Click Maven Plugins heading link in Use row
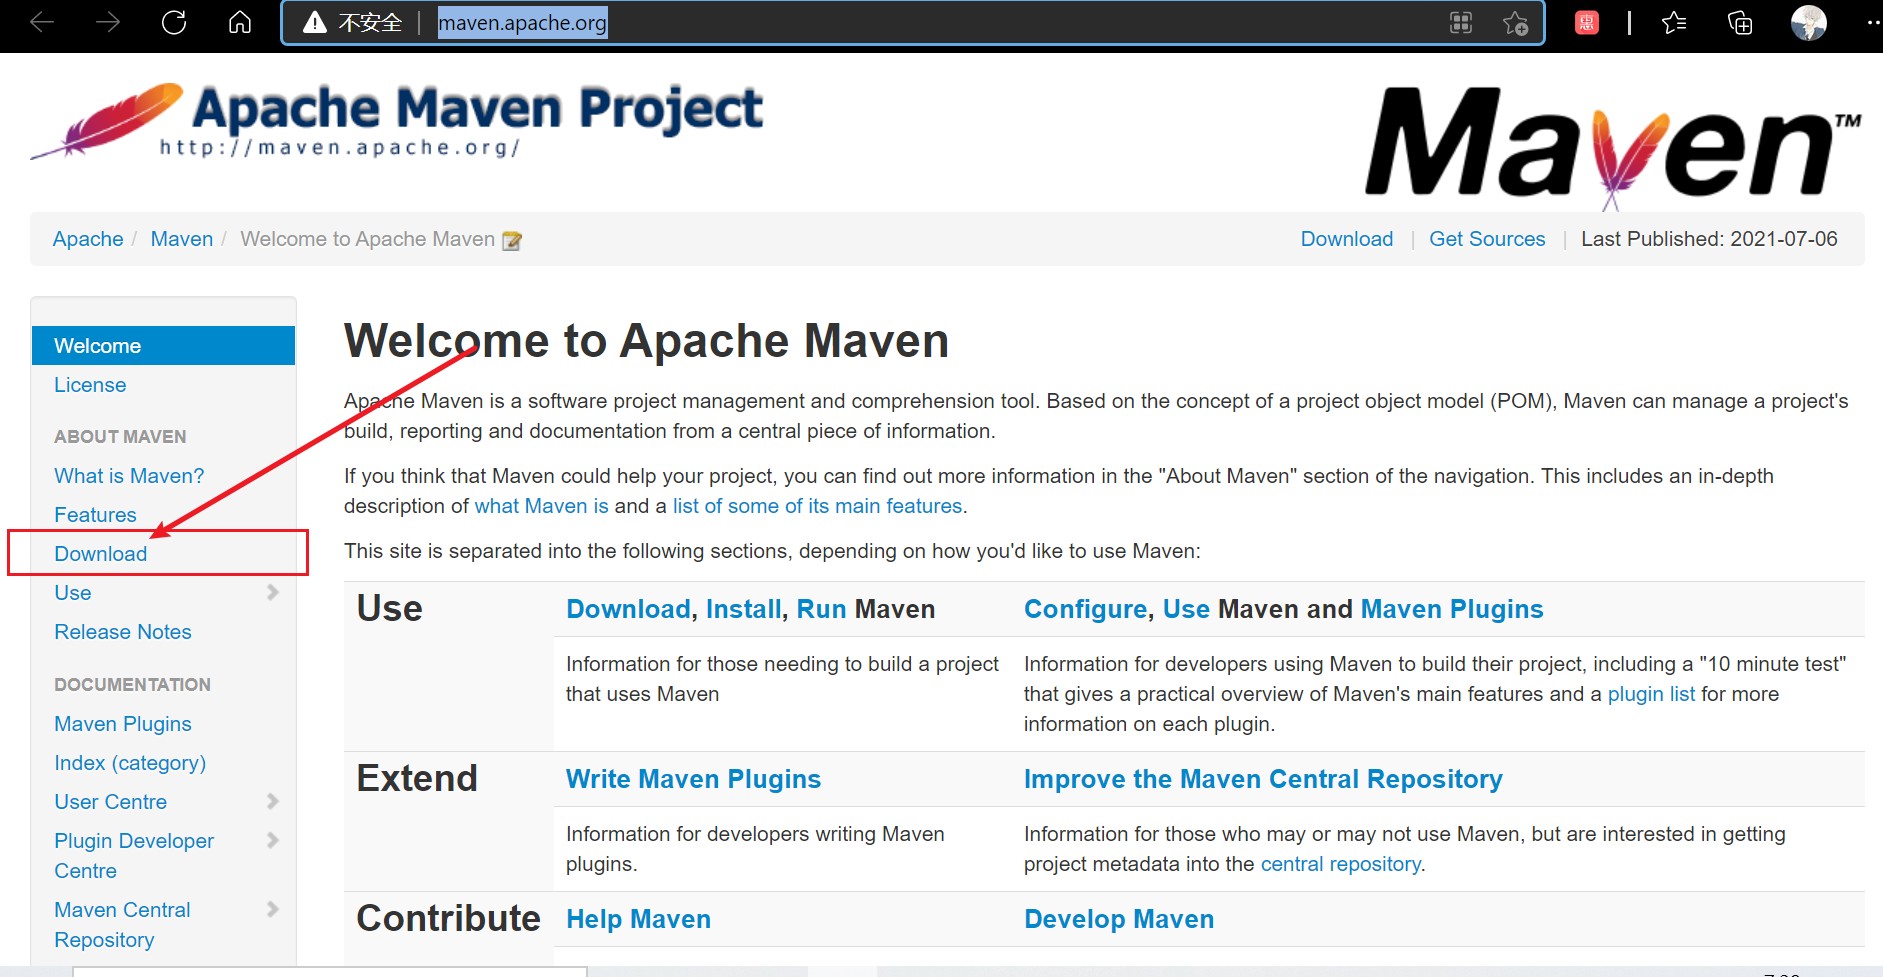Screen dimensions: 1883x977 pos(1452,609)
